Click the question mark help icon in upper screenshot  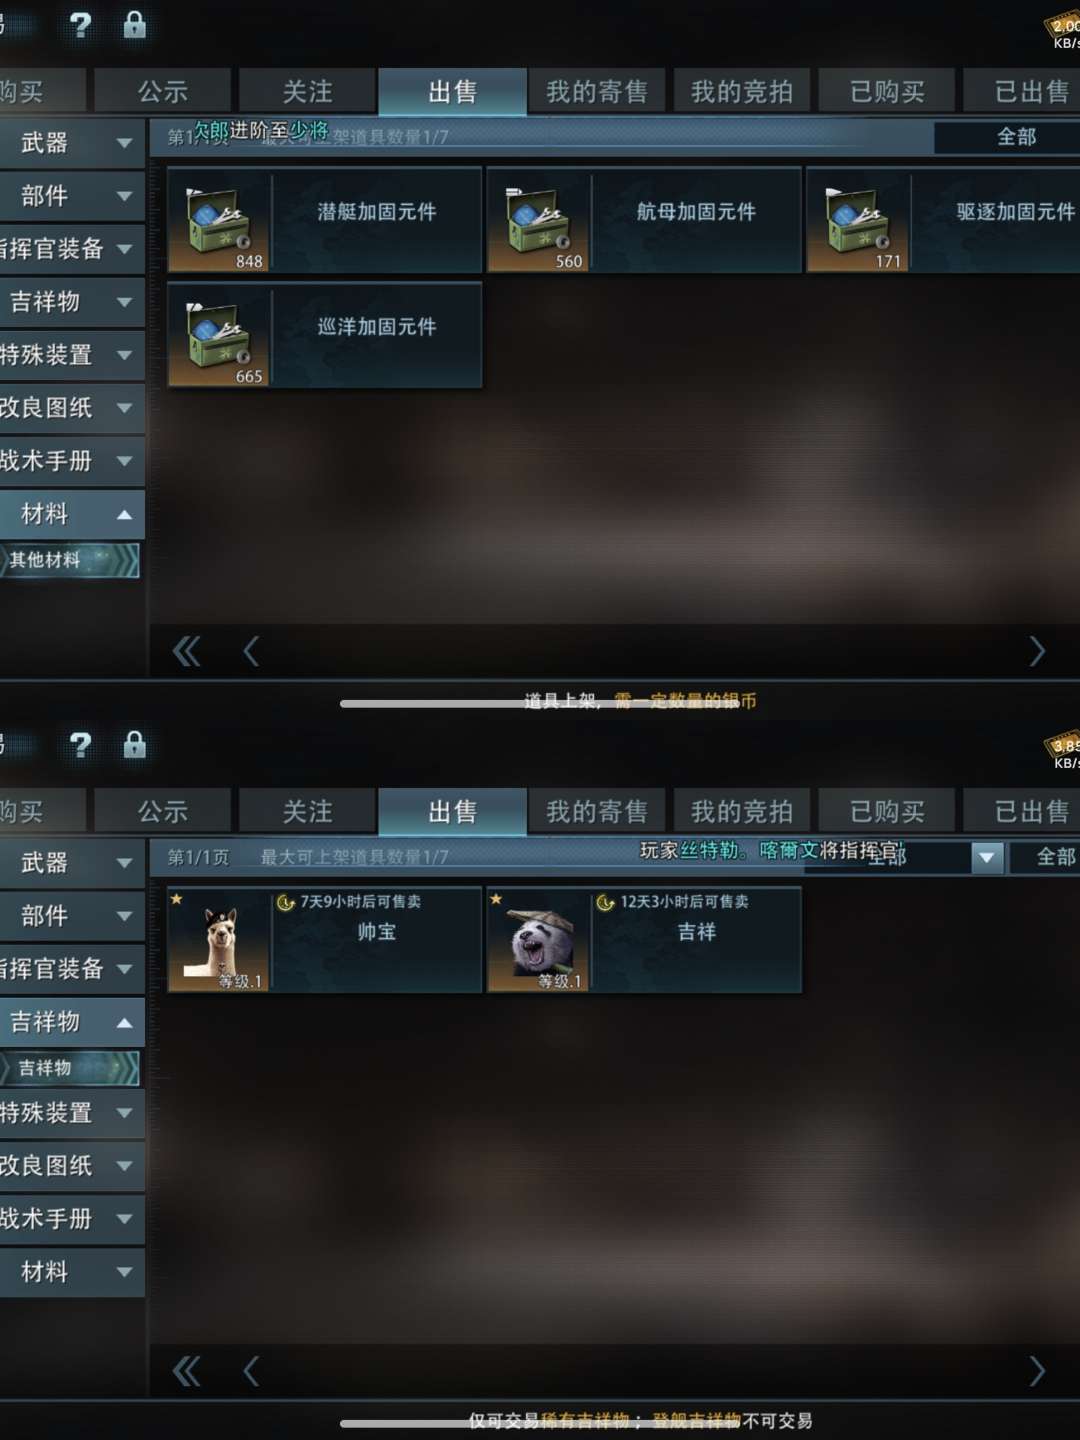[x=81, y=25]
